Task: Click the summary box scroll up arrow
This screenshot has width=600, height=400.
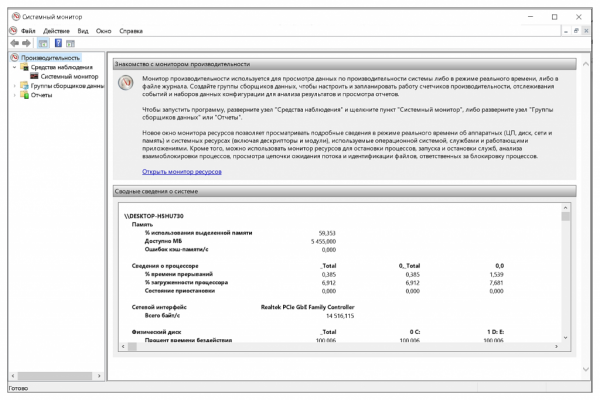Action: [x=565, y=207]
